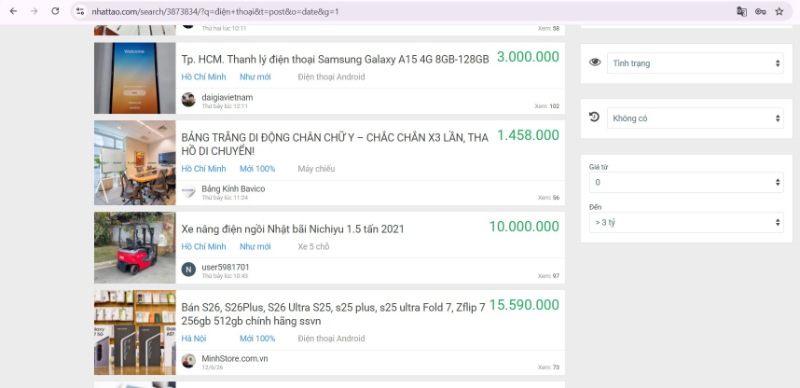Click Hồ Chí Minh on Samsung A15 listing
This screenshot has height=388, width=800.
click(204, 77)
